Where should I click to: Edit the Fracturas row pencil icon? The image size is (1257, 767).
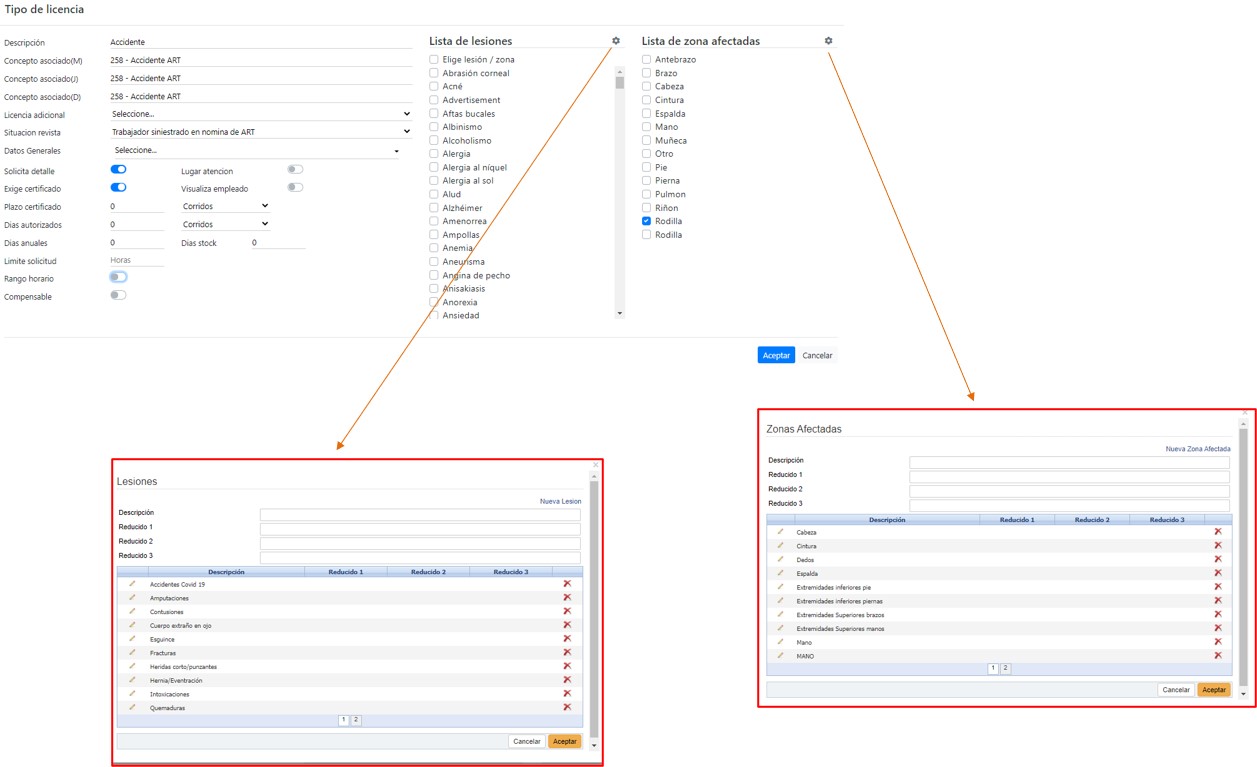pyautogui.click(x=132, y=652)
